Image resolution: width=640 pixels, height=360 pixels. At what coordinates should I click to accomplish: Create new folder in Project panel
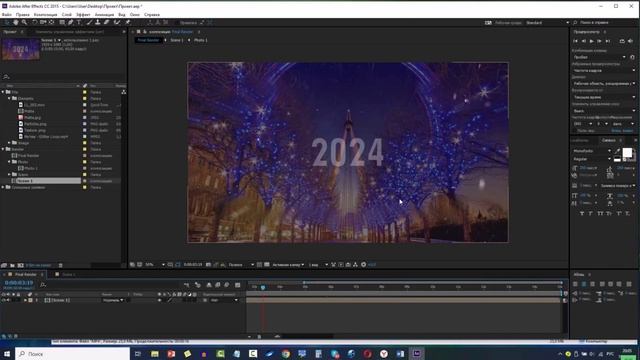coord(12,265)
